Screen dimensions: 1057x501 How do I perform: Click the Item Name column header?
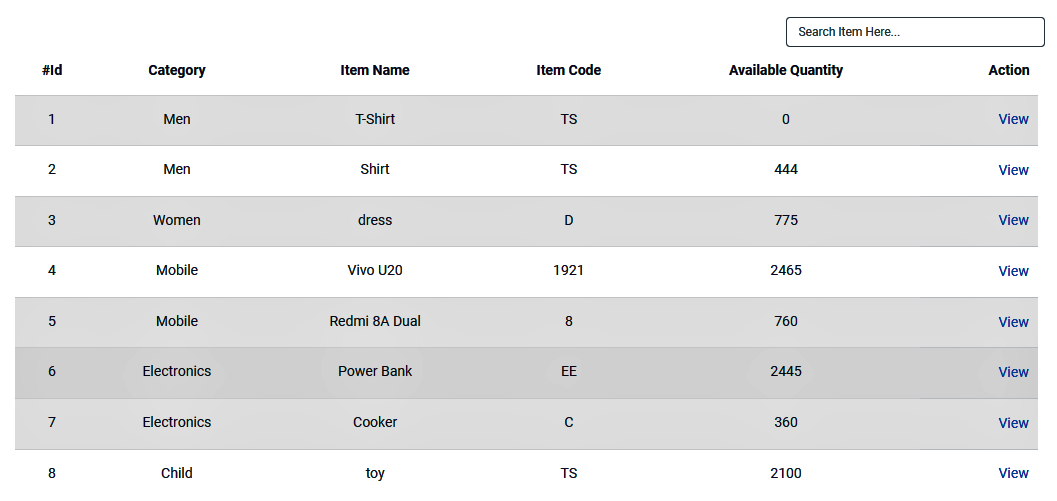click(x=375, y=70)
